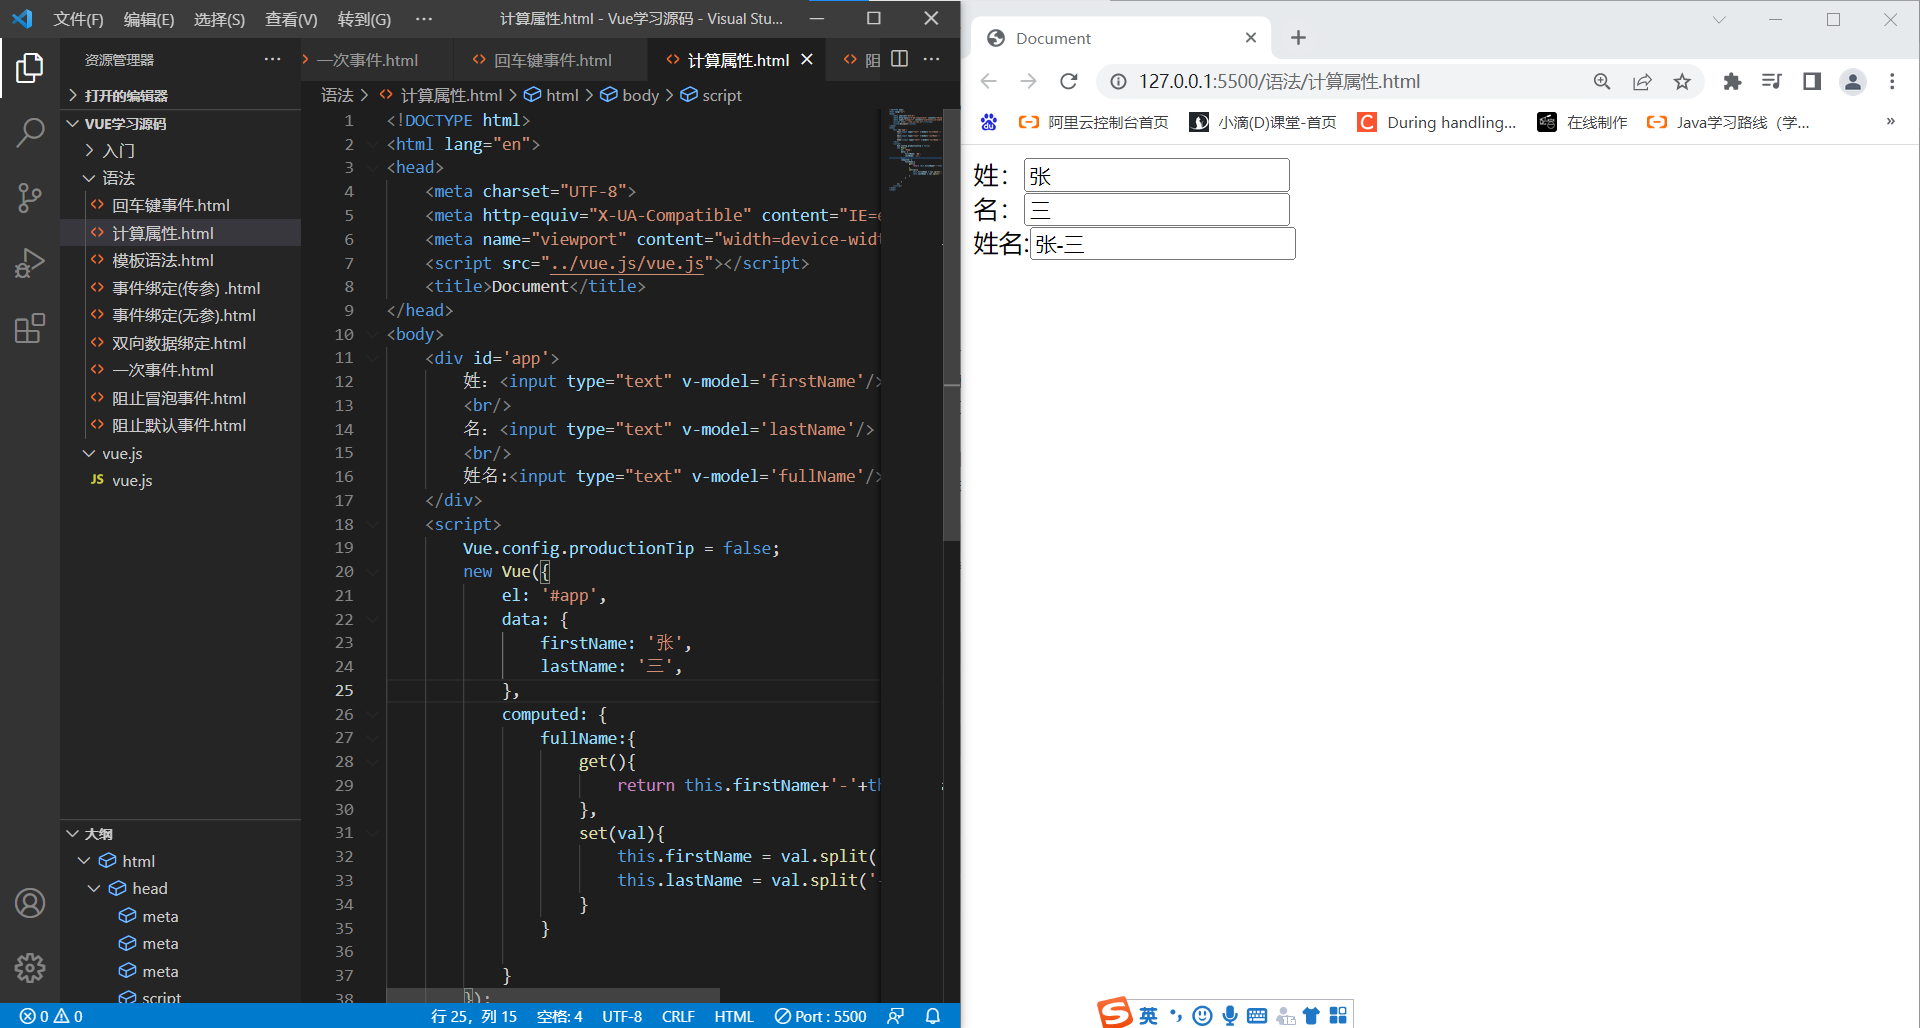
Task: Open the Chrome extensions puzzle menu
Action: click(x=1732, y=81)
